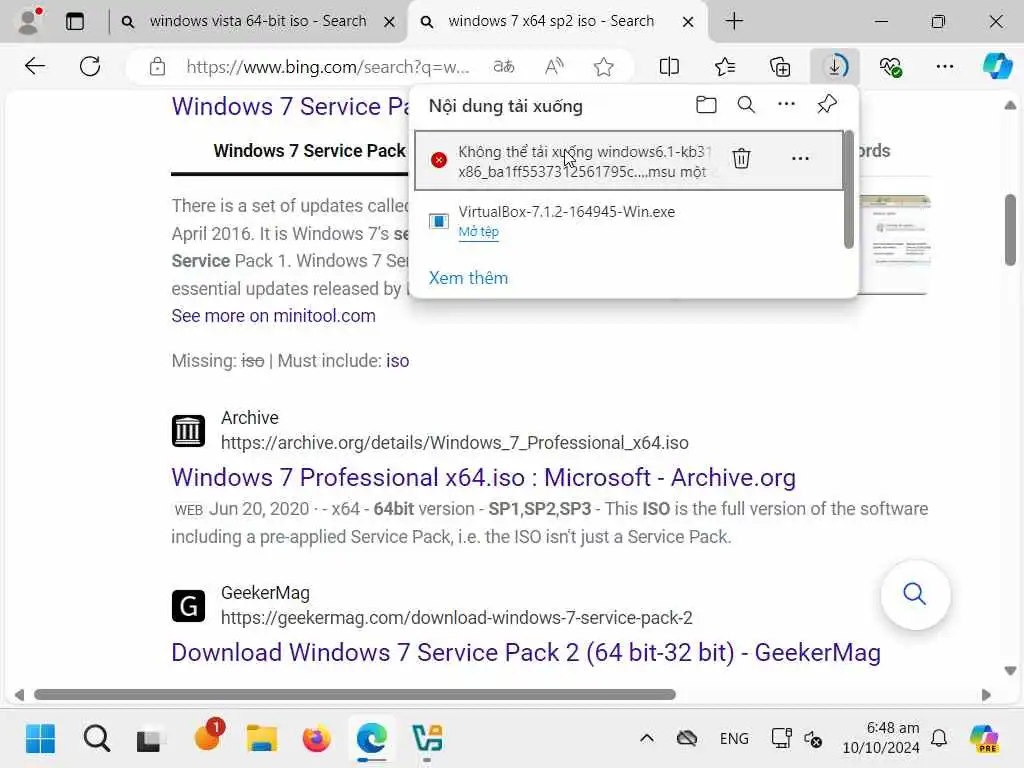Open the GeekerMag site icon
The width and height of the screenshot is (1024, 768).
(x=188, y=605)
